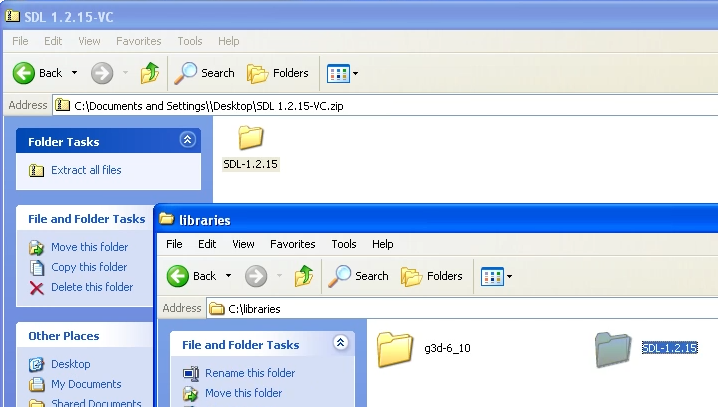Screen dimensions: 718x407
Task: Click the Up folder icon in libraries window
Action: [304, 276]
